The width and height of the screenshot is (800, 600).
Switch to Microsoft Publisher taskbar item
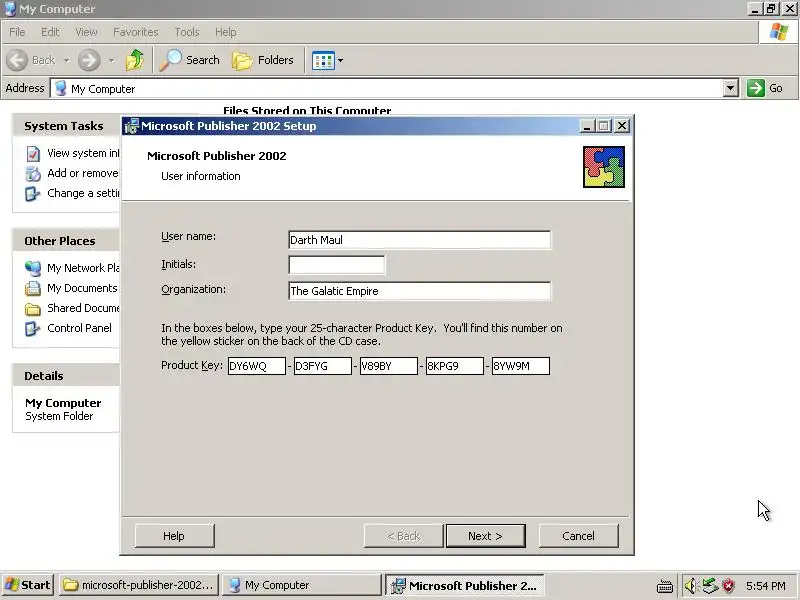click(x=465, y=585)
